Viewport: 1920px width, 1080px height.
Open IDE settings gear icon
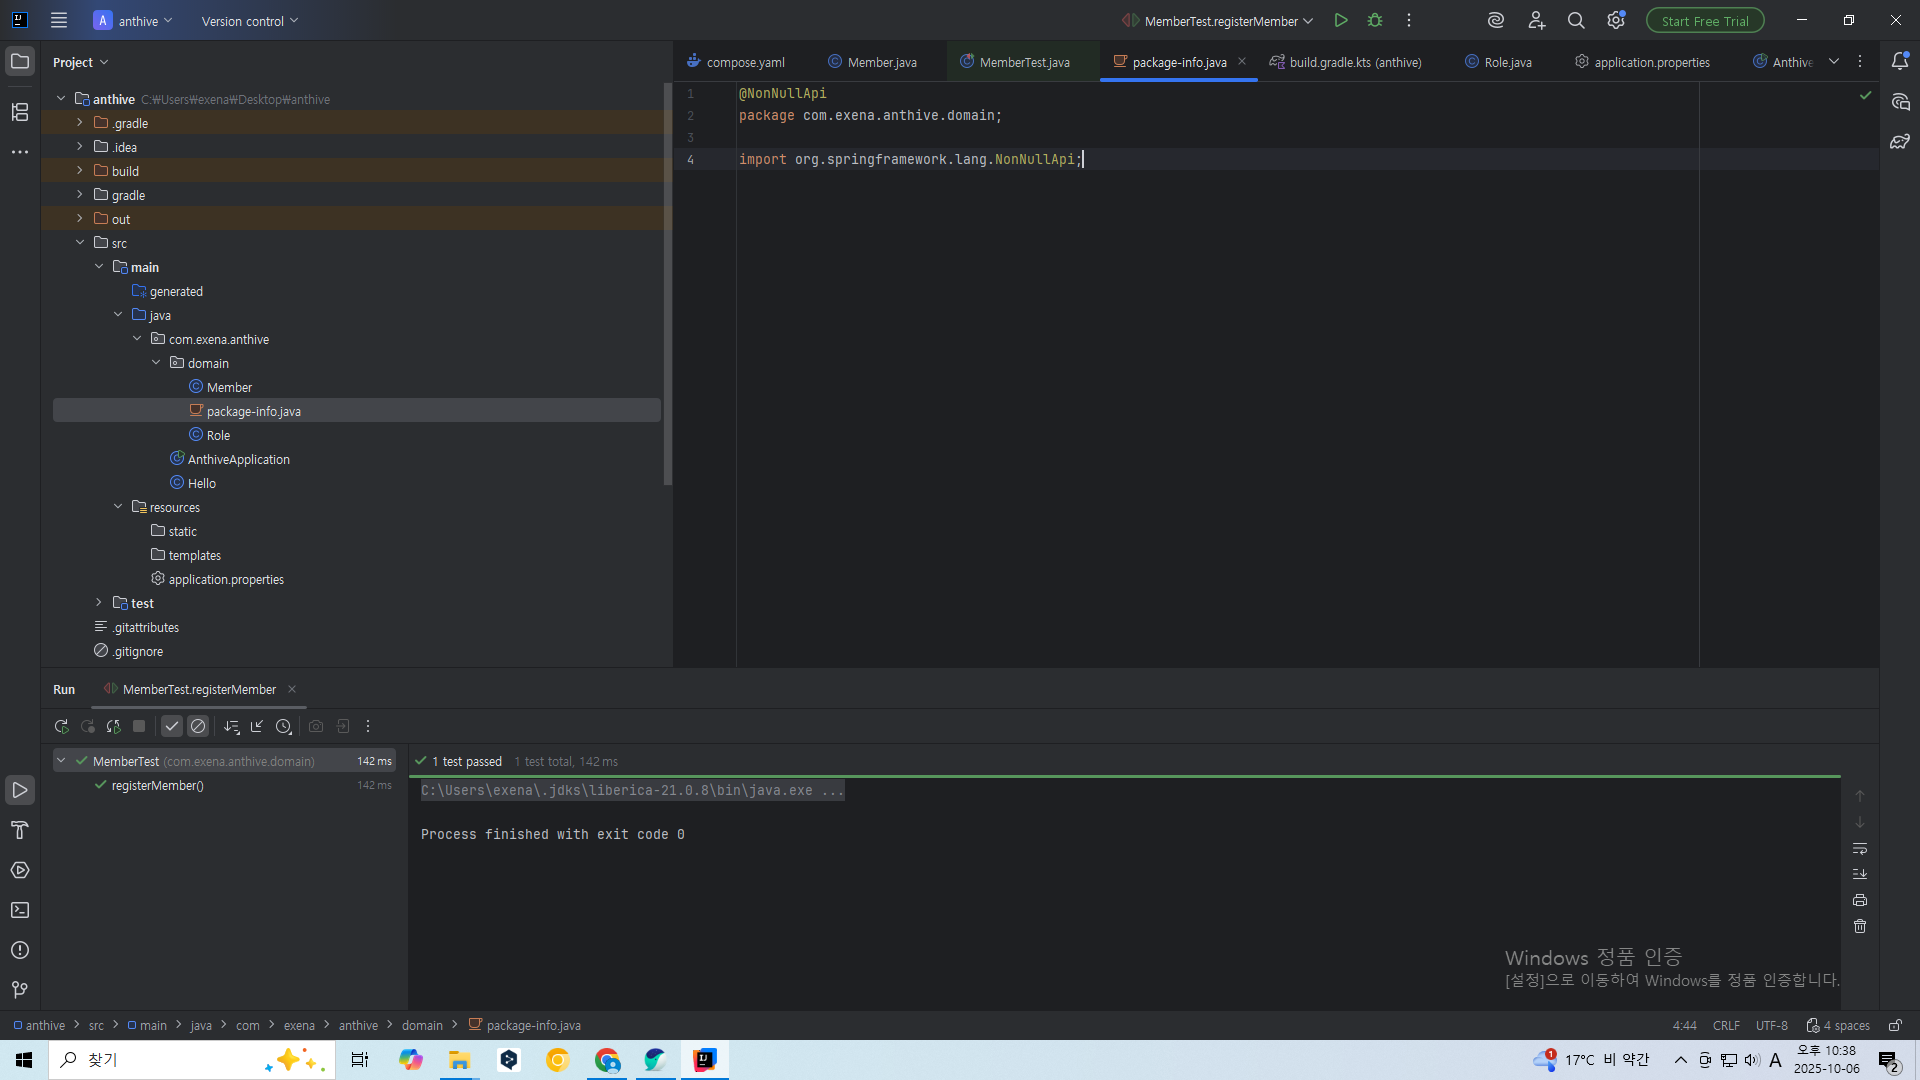coord(1615,21)
